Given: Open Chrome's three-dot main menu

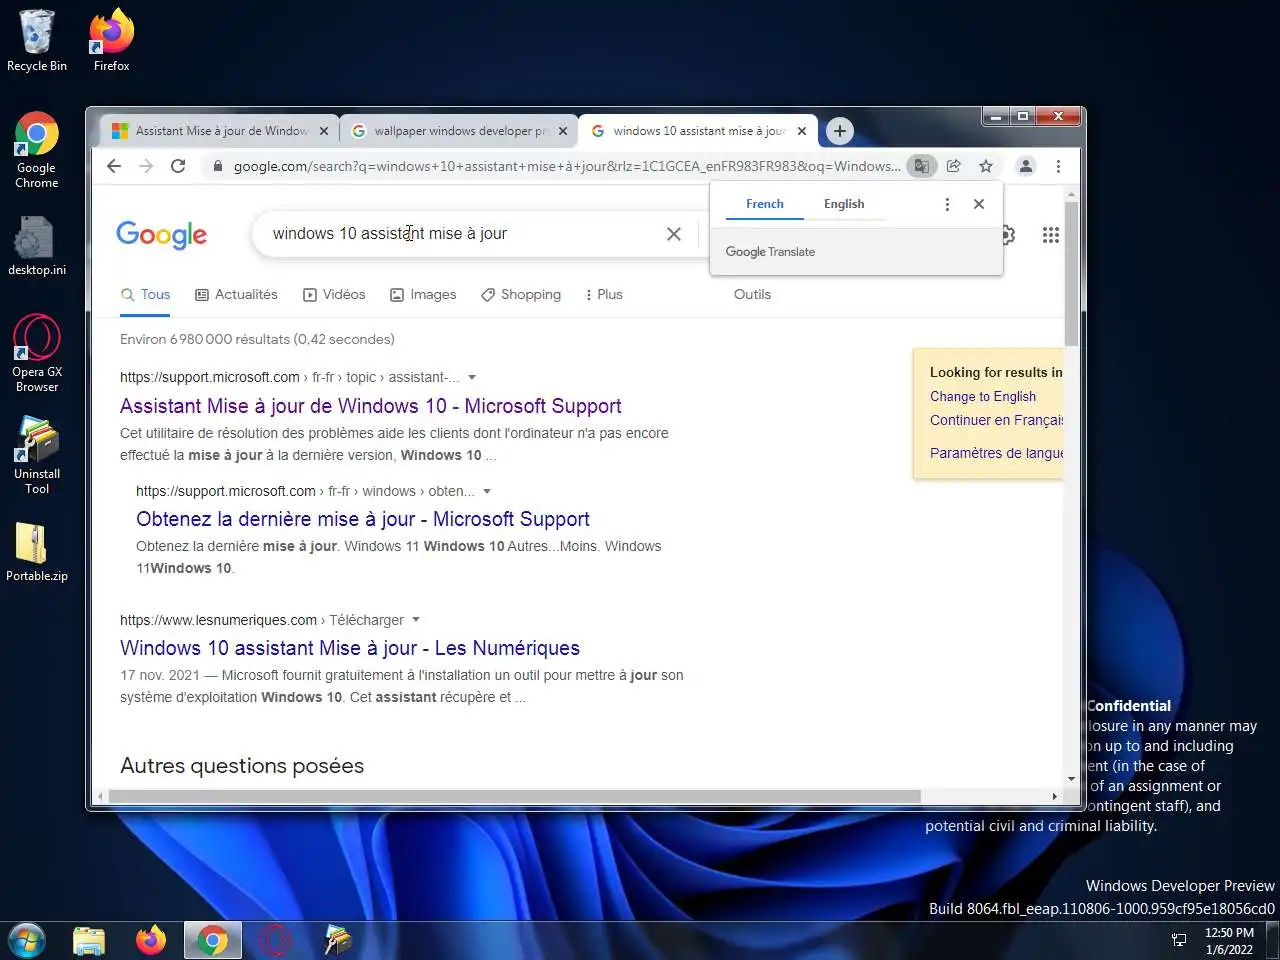Looking at the screenshot, I should pos(1058,166).
